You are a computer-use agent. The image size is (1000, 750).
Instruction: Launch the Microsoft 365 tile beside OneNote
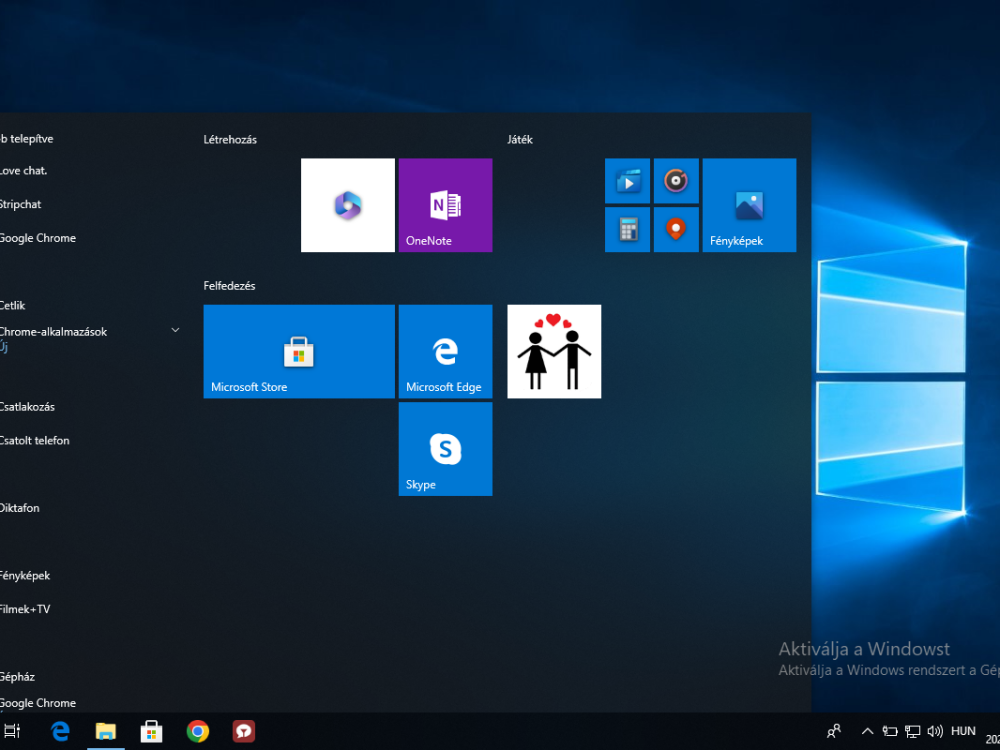[x=347, y=205]
